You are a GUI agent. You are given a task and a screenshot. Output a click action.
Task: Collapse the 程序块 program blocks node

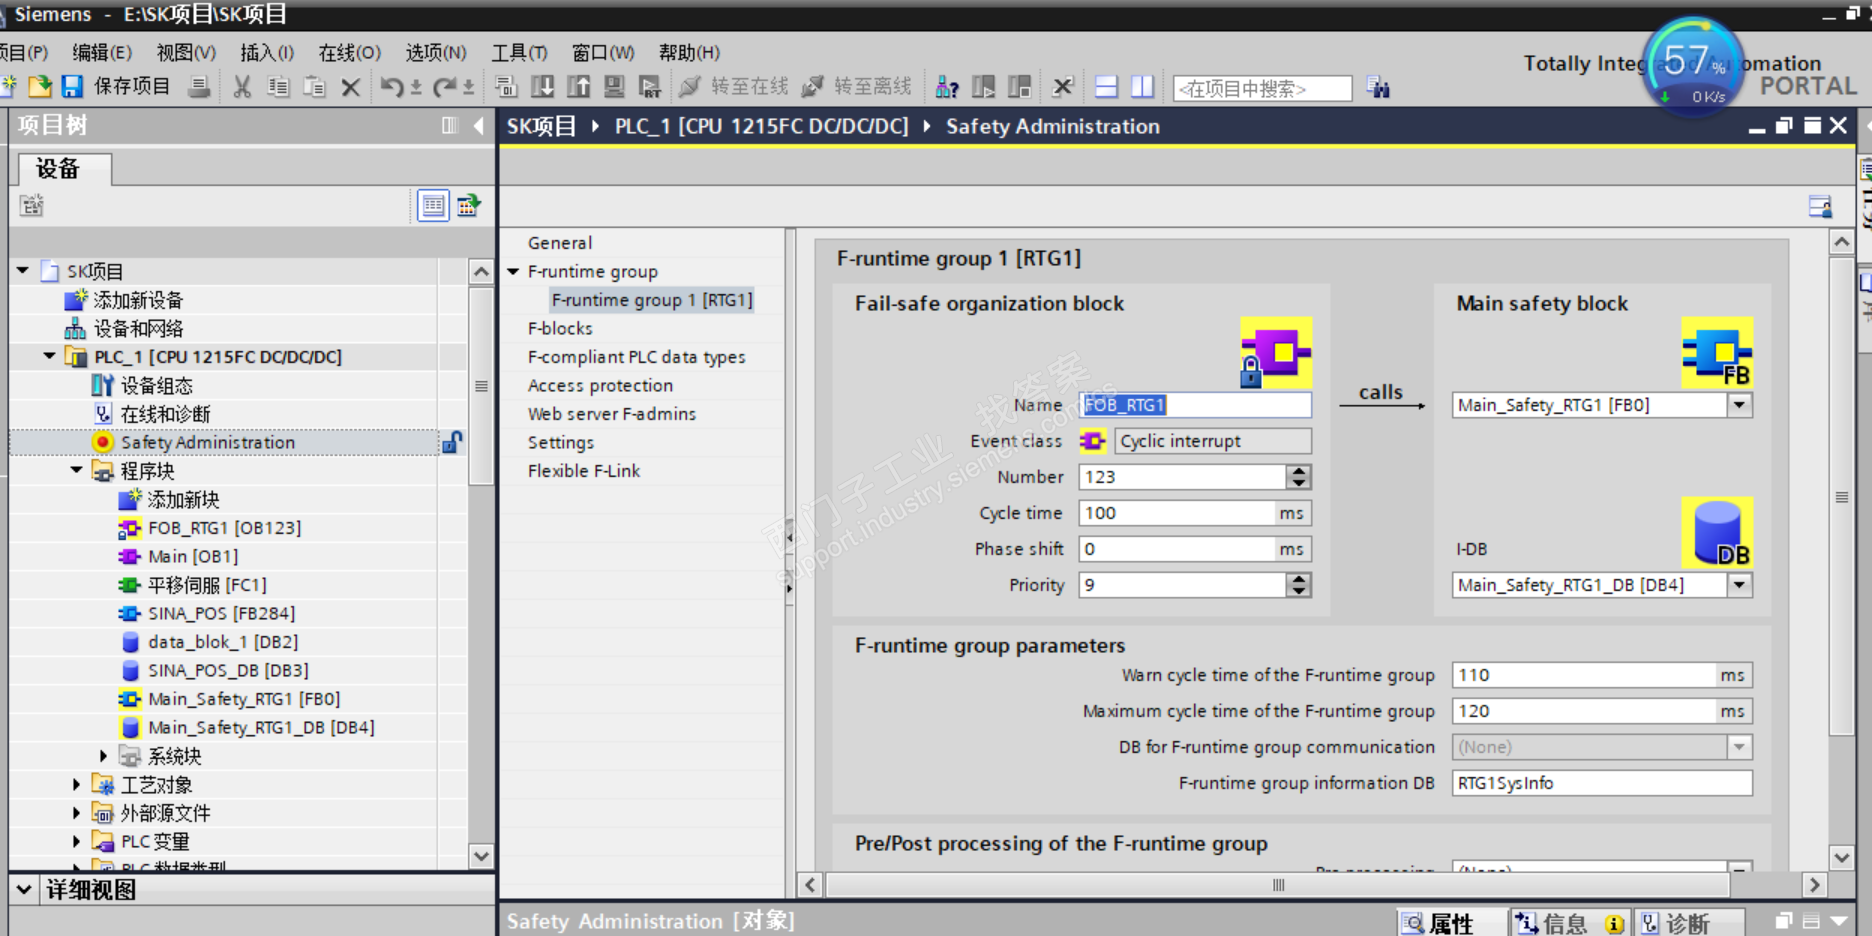click(77, 470)
